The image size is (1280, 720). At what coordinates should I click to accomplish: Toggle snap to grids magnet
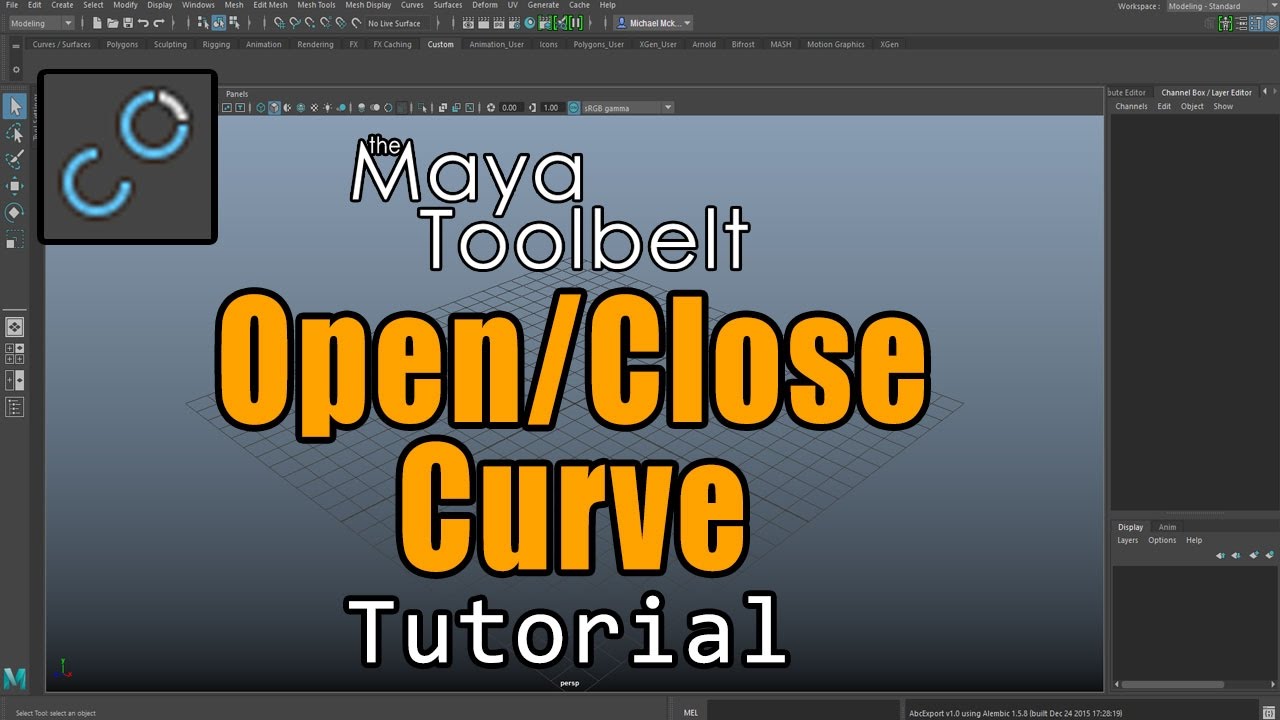[279, 23]
